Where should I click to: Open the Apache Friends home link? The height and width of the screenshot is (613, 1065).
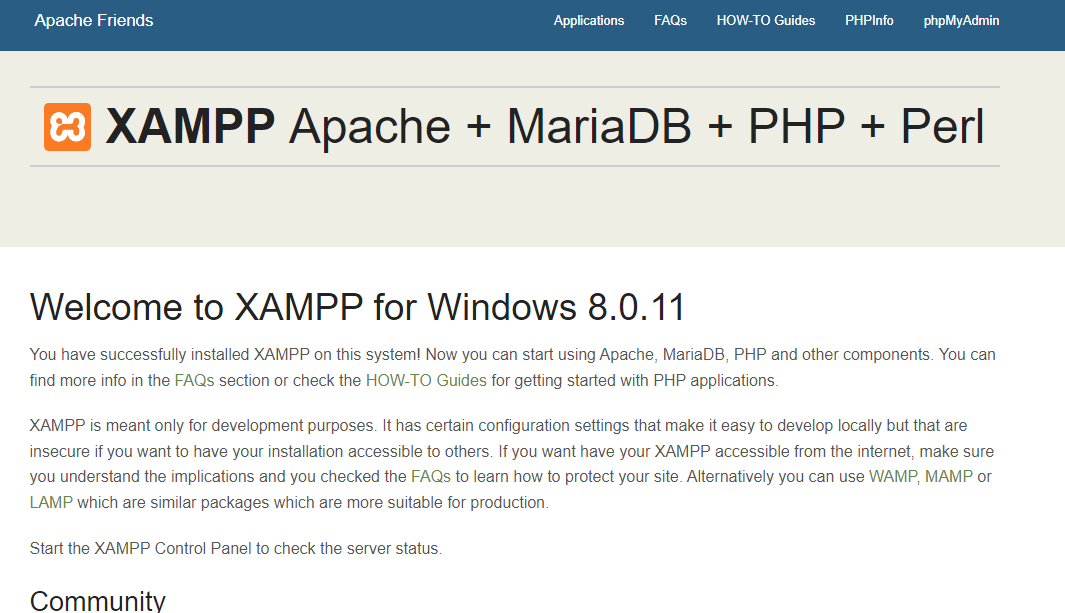click(94, 20)
